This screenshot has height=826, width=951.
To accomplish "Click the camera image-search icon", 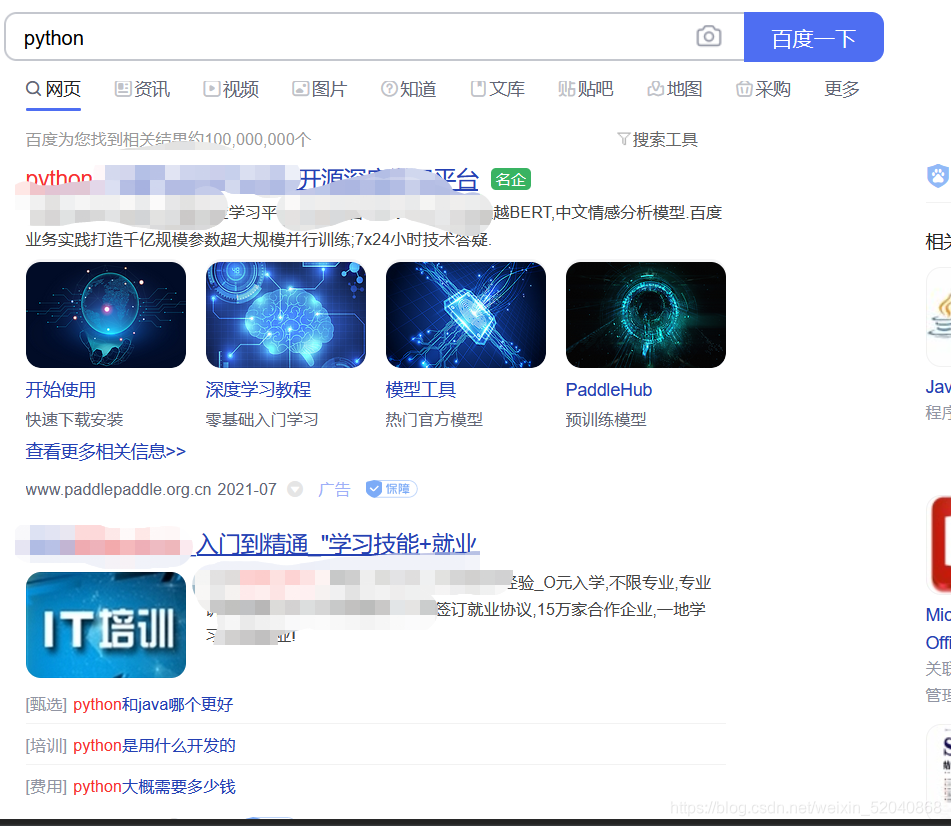I will tap(708, 36).
